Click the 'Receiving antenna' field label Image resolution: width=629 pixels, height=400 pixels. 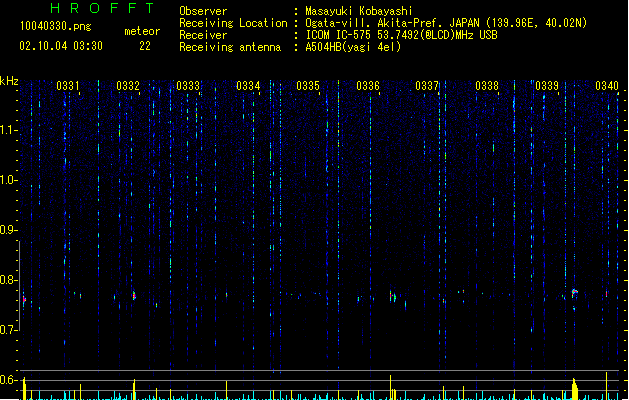tap(230, 47)
